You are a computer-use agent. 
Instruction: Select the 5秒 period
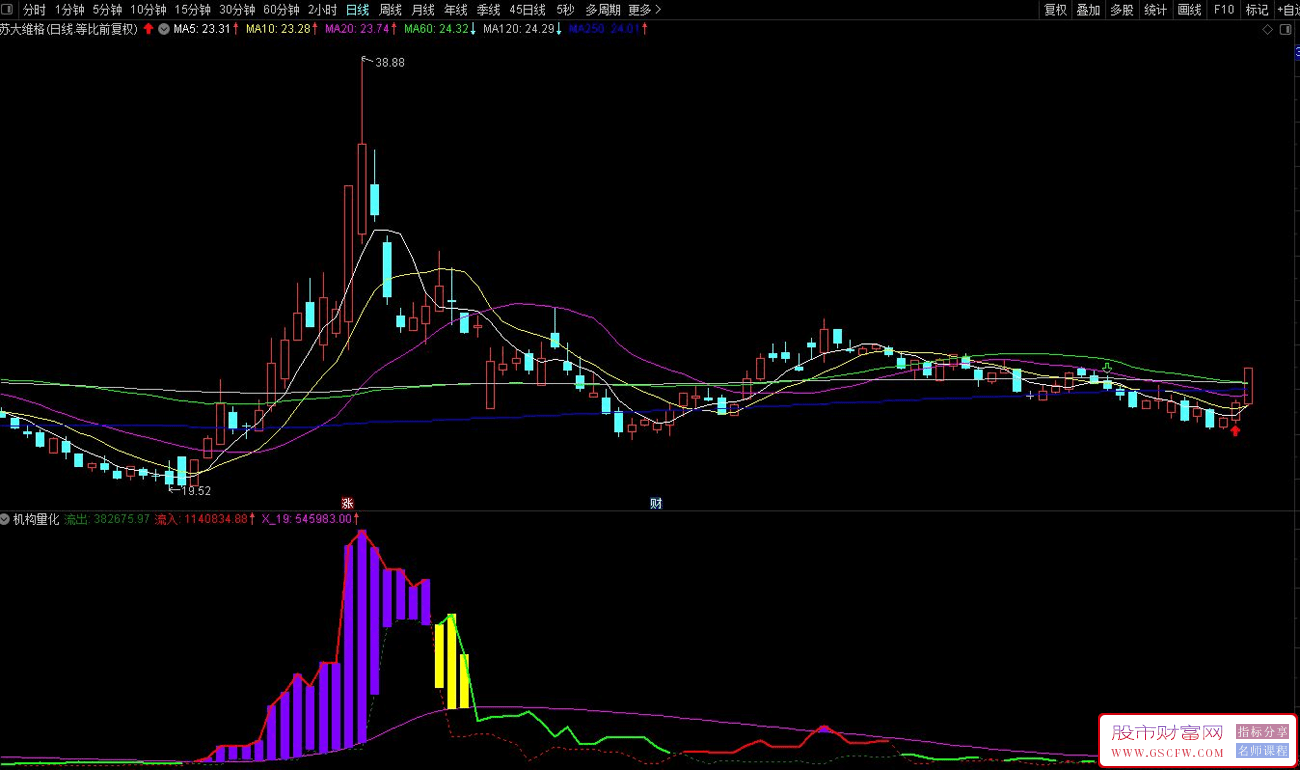pyautogui.click(x=565, y=10)
